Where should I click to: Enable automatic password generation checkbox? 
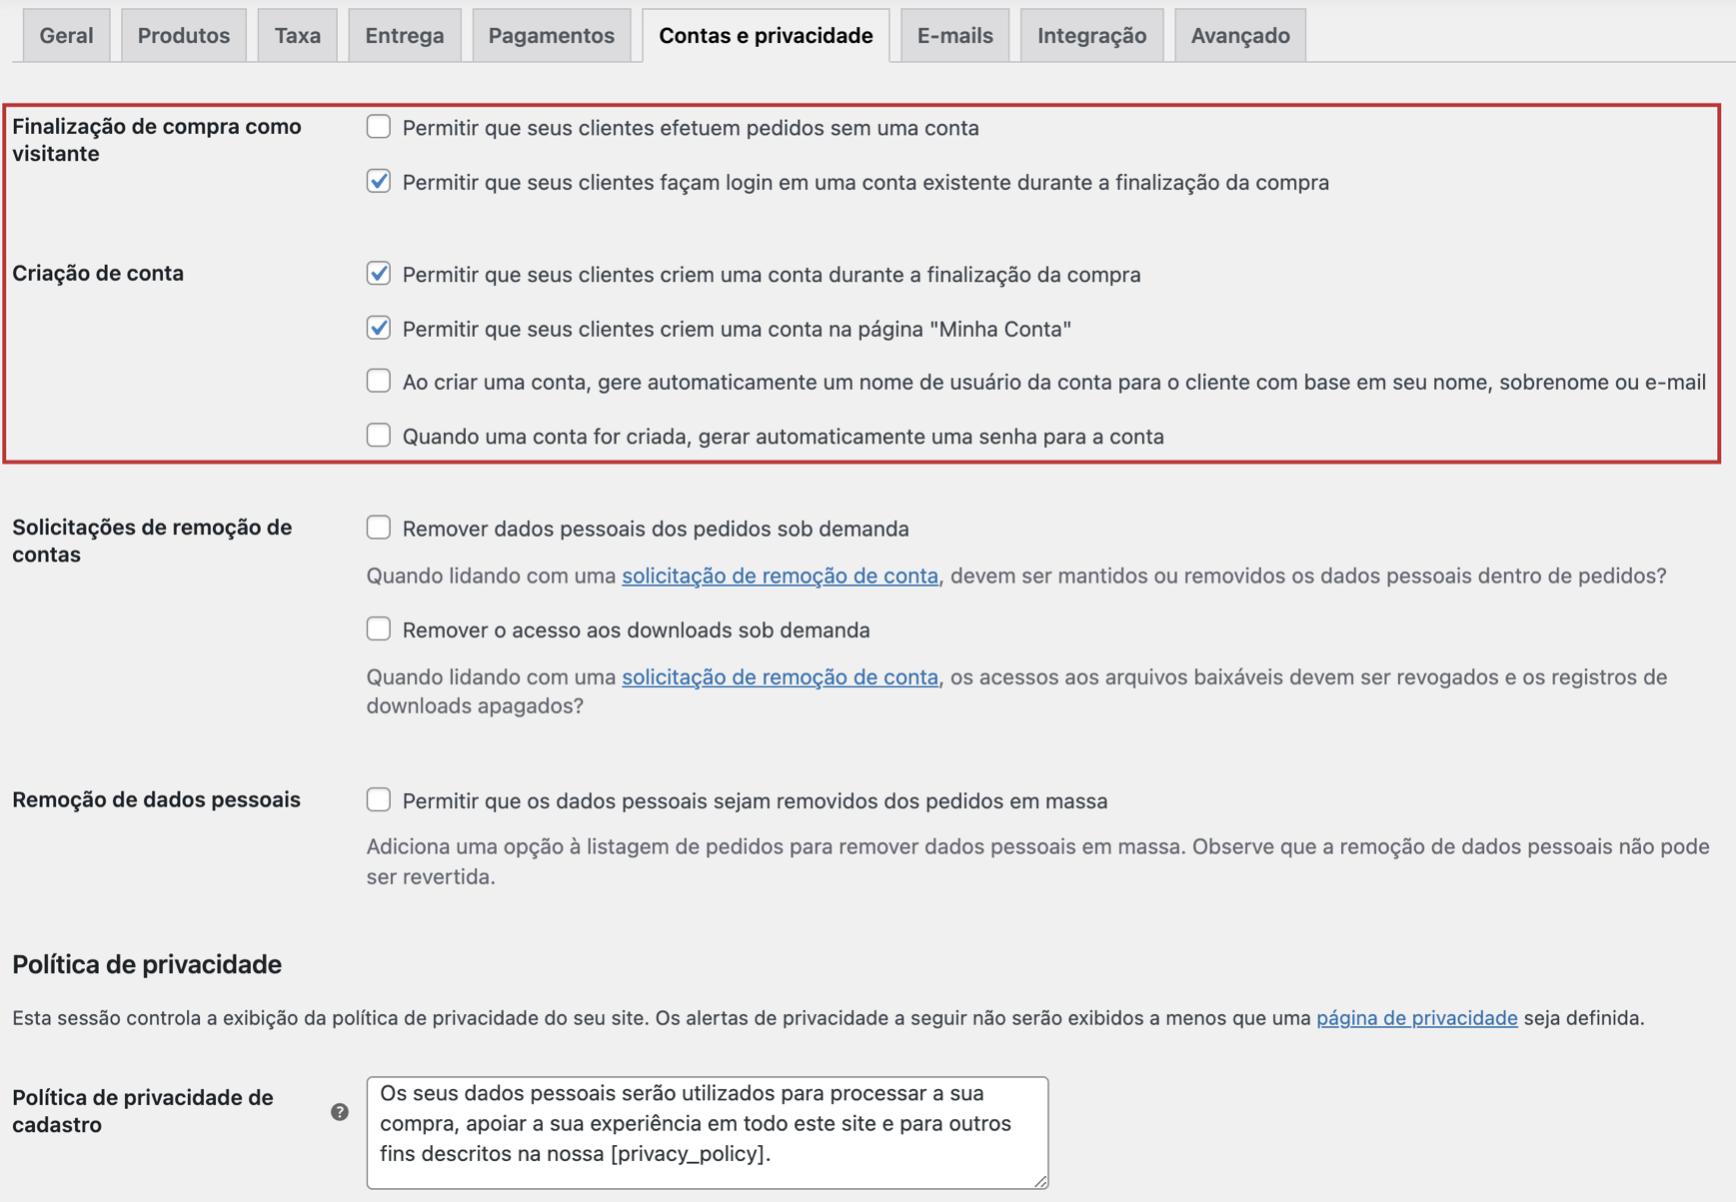[378, 435]
